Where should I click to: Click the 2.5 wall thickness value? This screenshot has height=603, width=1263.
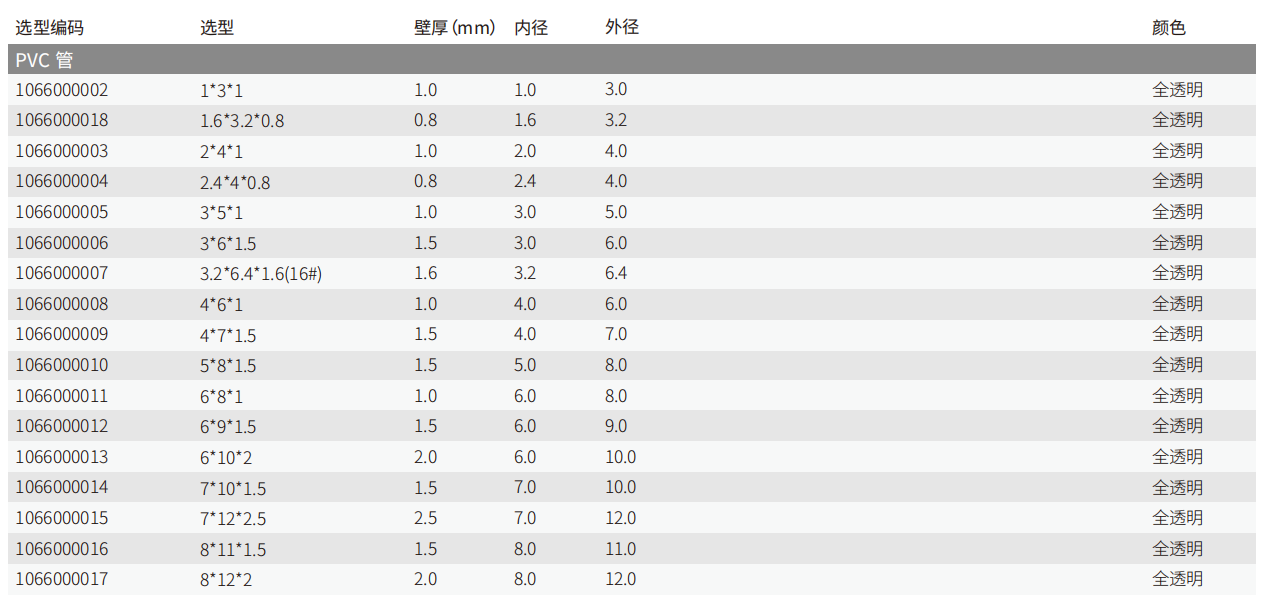tap(425, 518)
